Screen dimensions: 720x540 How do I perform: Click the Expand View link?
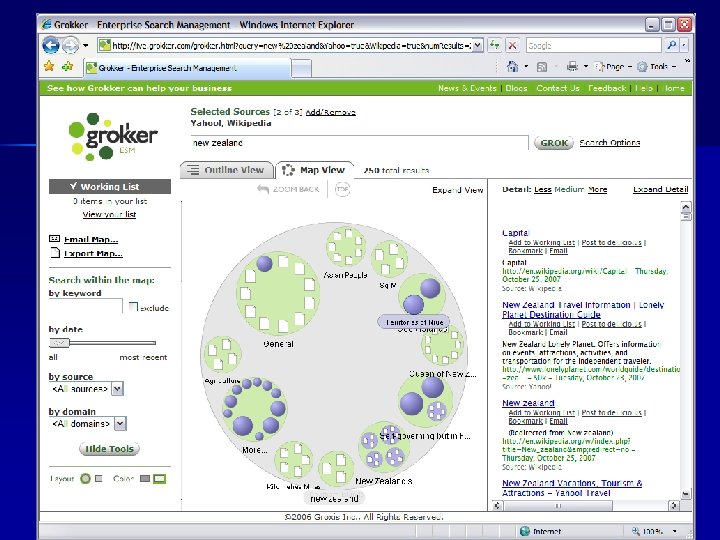pyautogui.click(x=457, y=190)
